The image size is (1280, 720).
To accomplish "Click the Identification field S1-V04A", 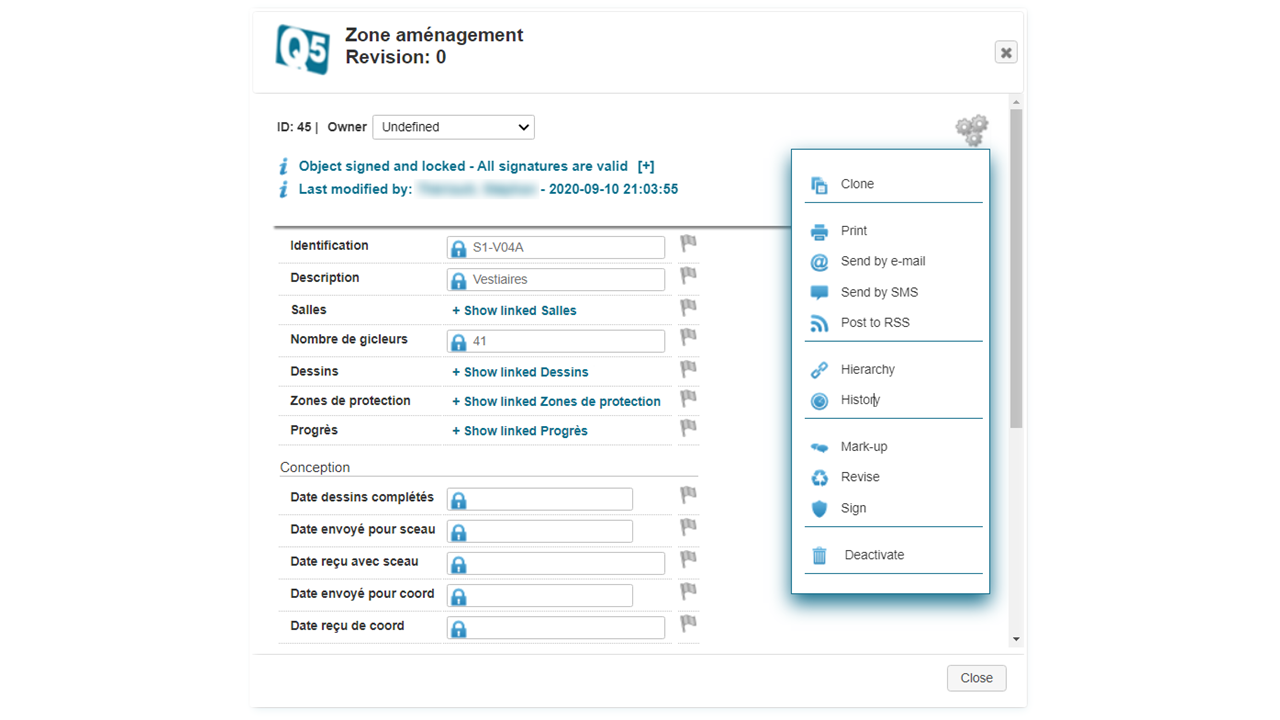I will tap(556, 248).
